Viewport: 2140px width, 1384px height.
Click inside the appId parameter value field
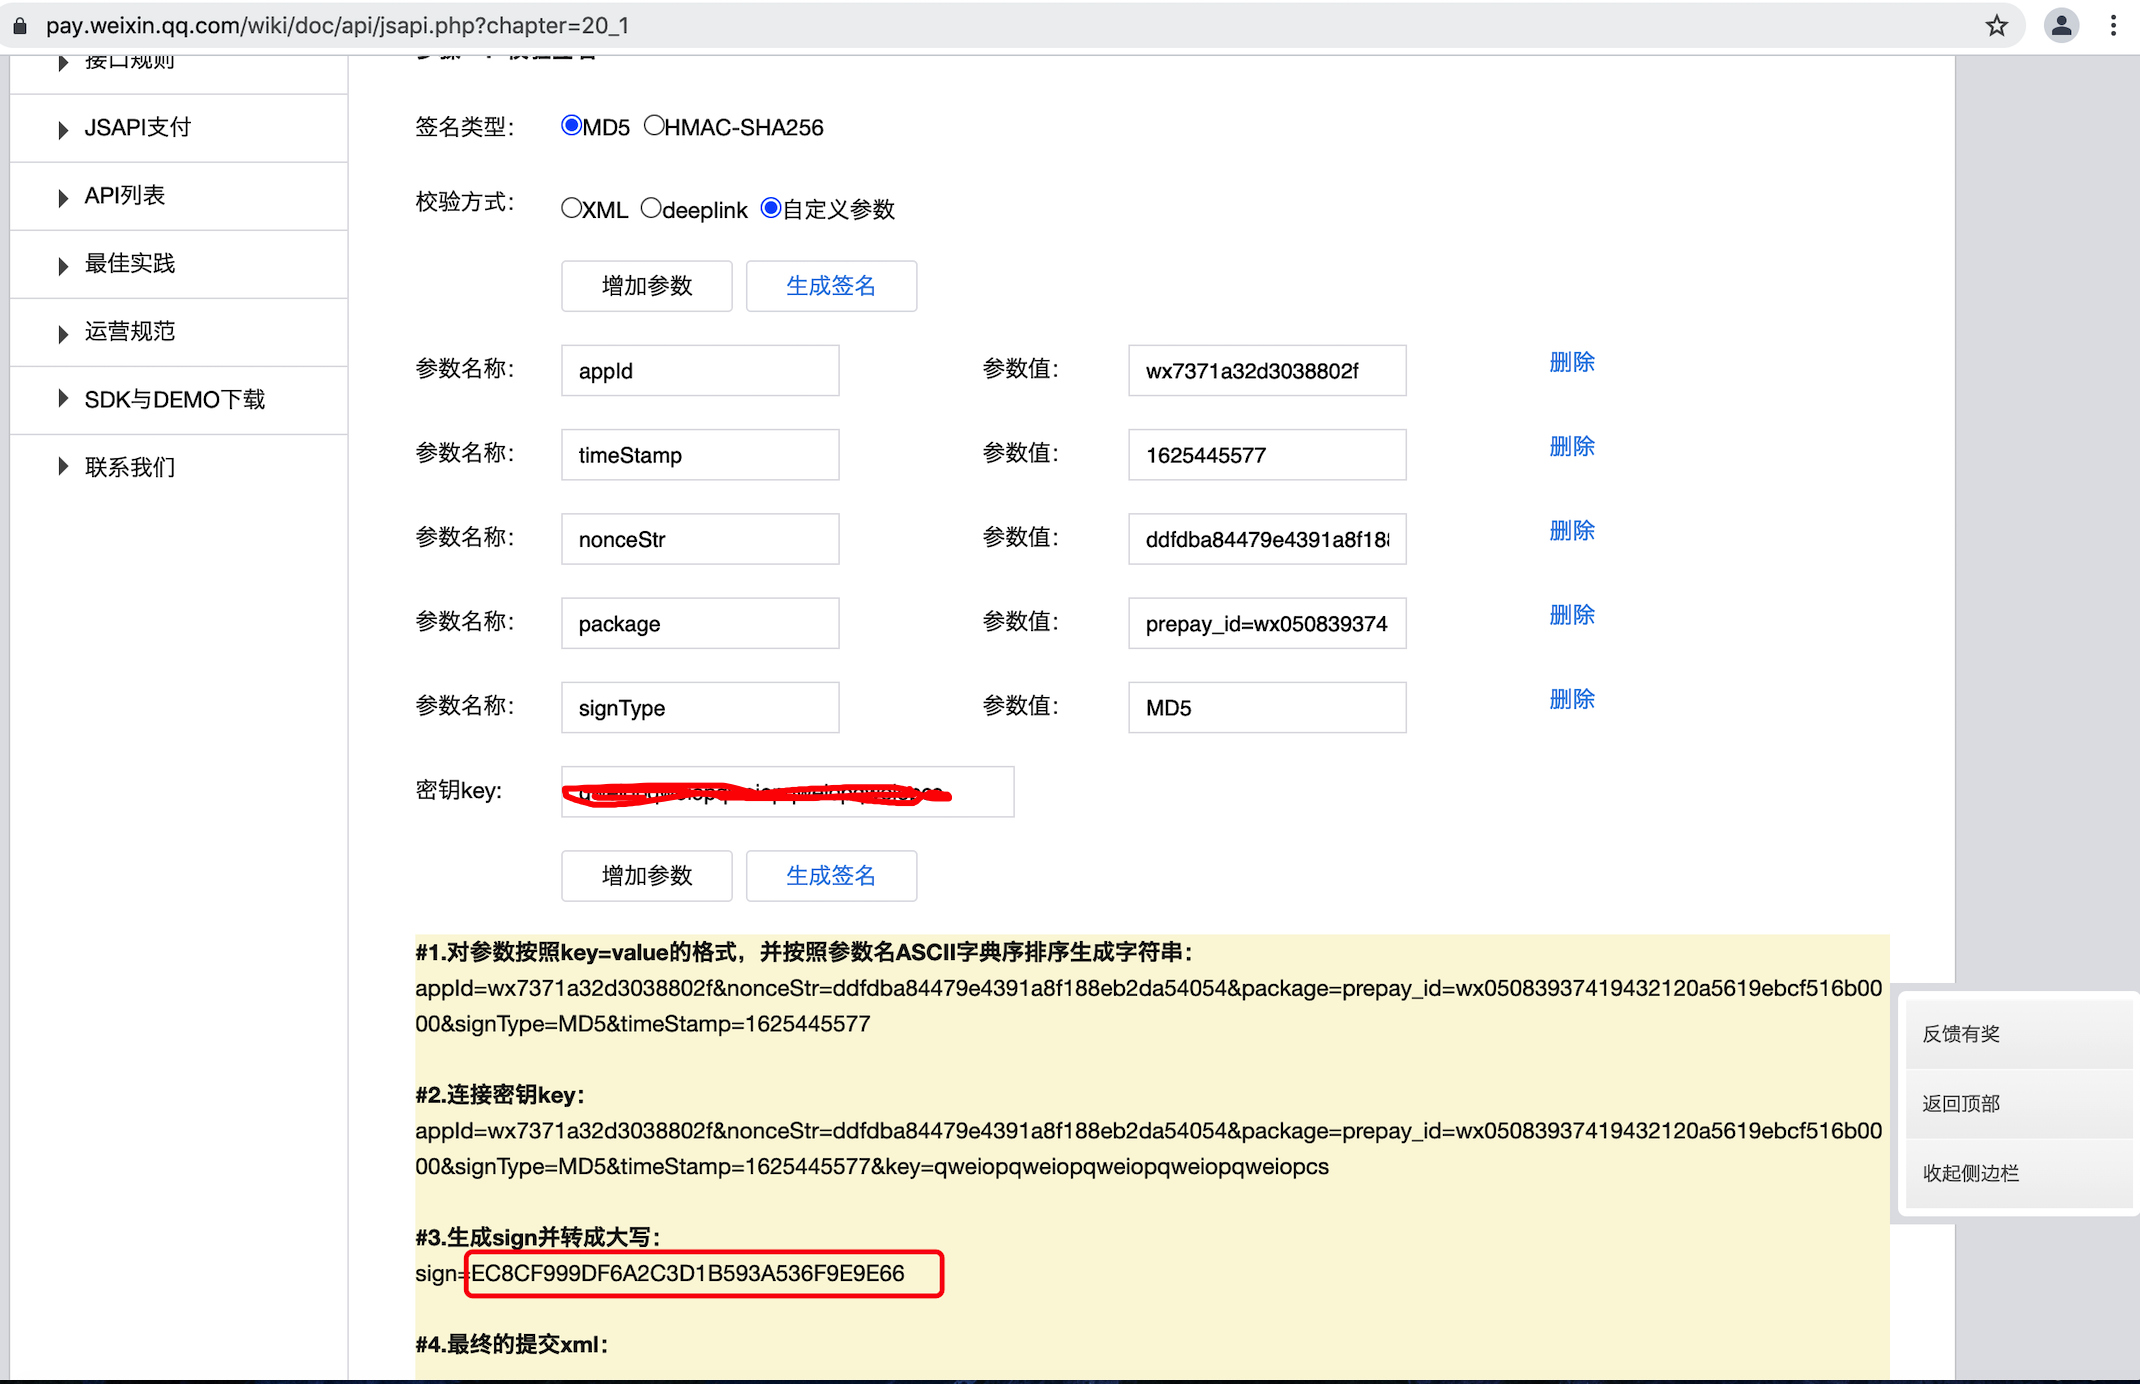[1266, 370]
